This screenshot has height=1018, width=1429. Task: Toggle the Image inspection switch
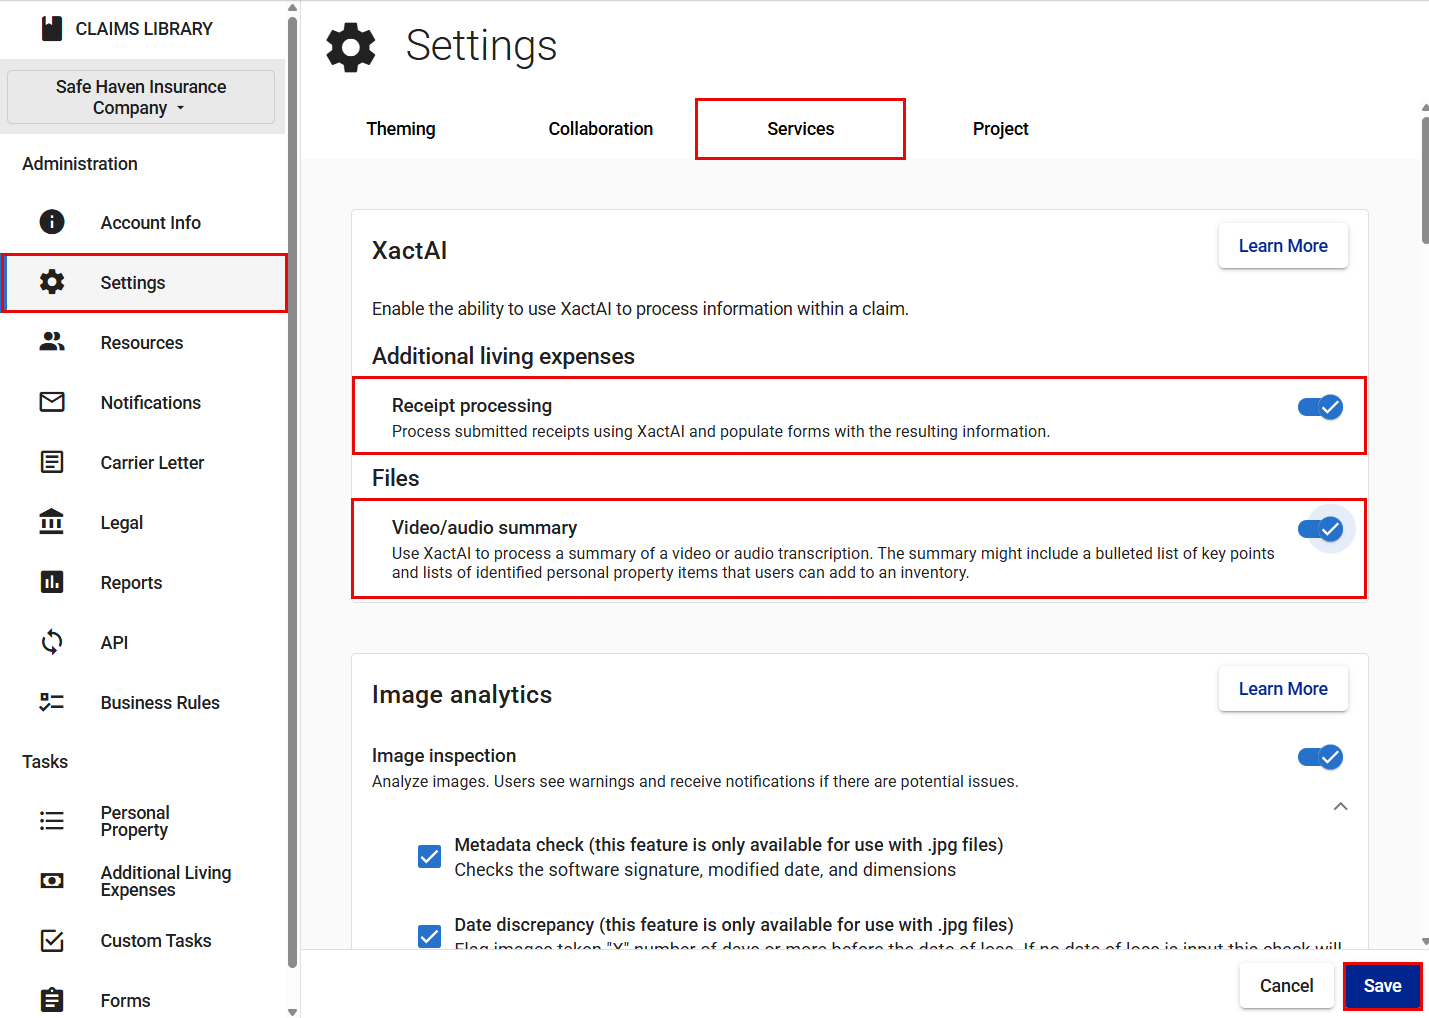click(x=1320, y=757)
